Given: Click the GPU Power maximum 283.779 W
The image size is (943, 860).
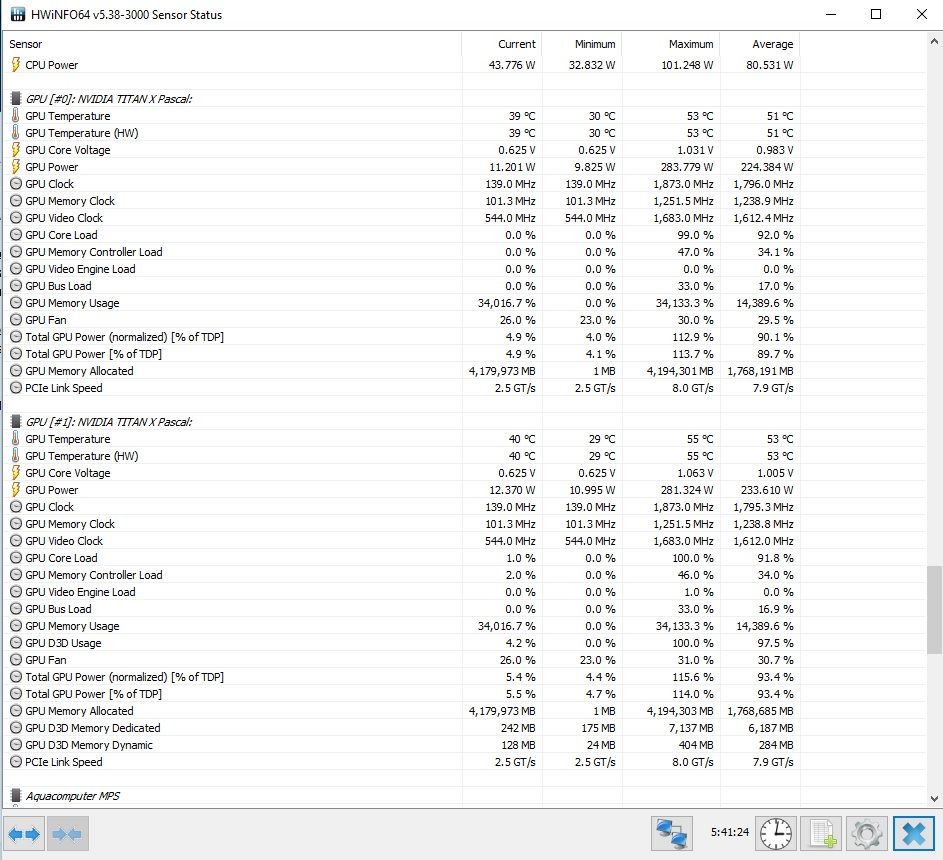Looking at the screenshot, I should (x=687, y=167).
